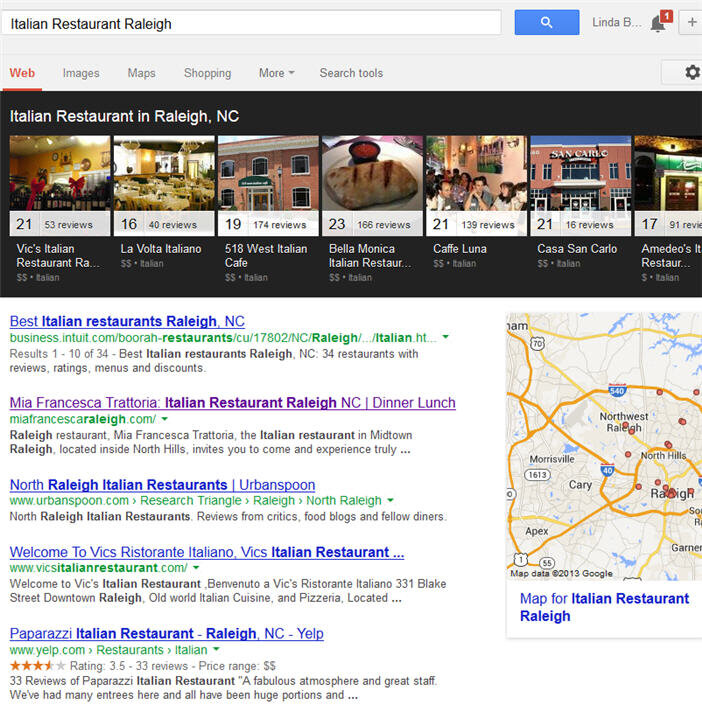Open Casa San Carlo storefront photo
This screenshot has width=702, height=711.
point(580,173)
